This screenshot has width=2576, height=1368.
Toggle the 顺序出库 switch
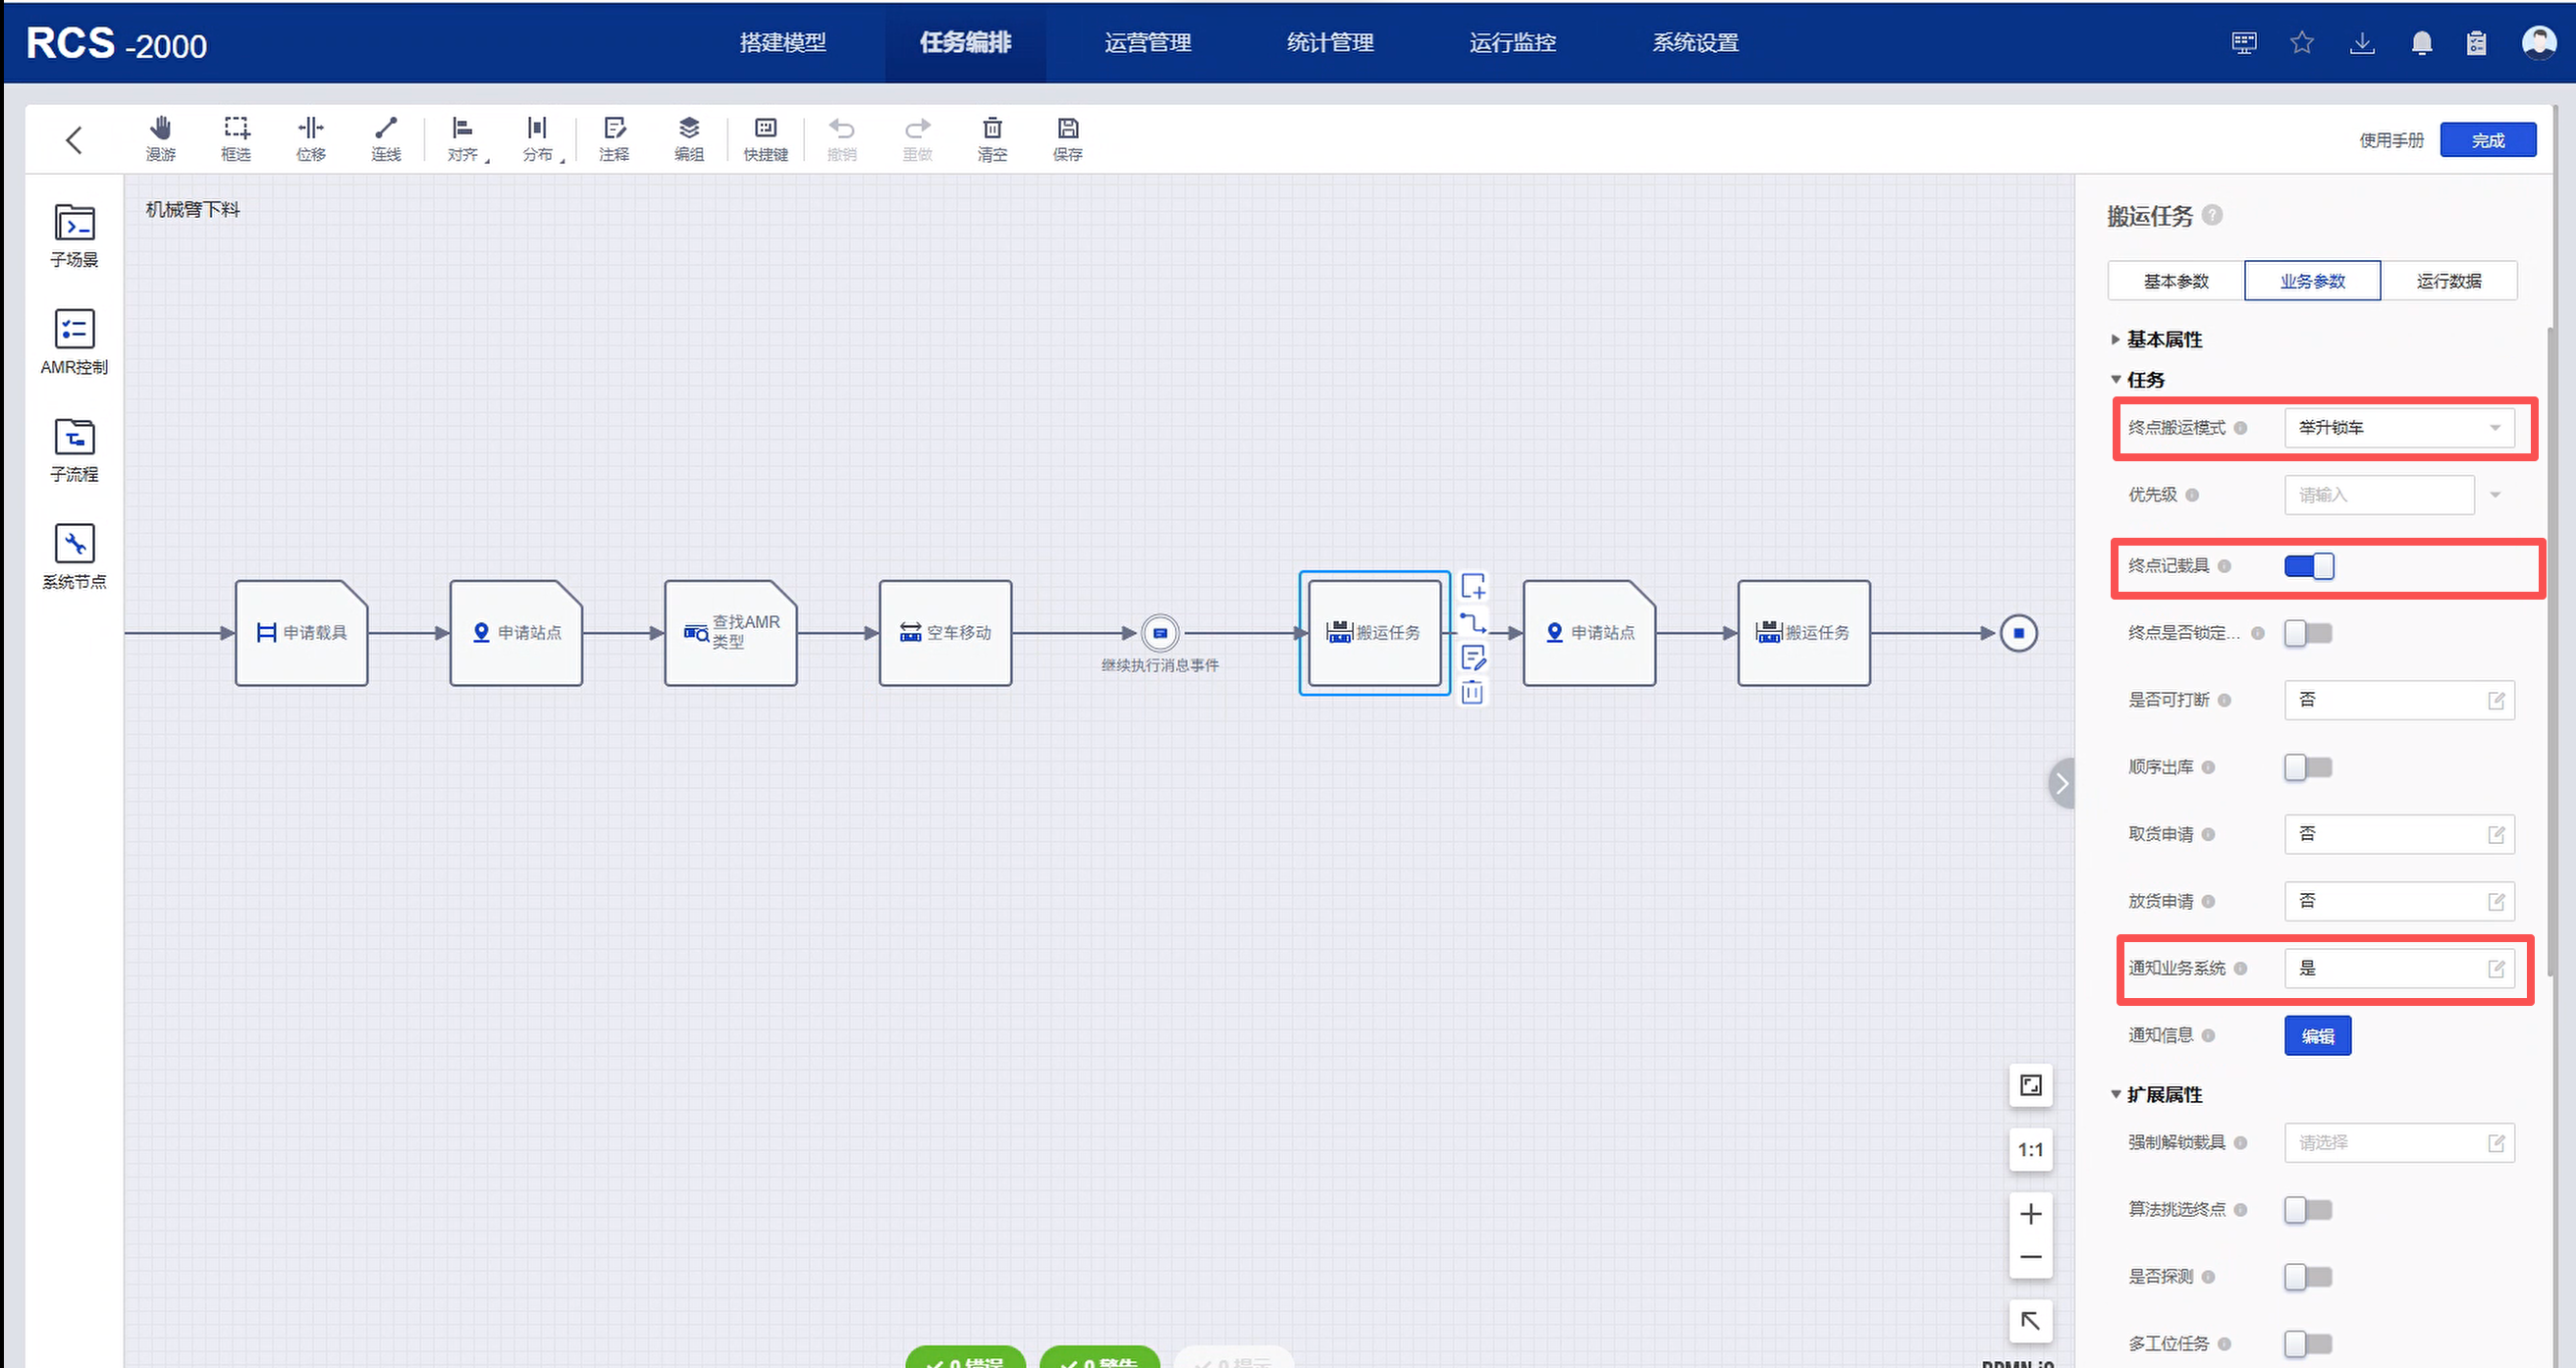click(x=2309, y=767)
